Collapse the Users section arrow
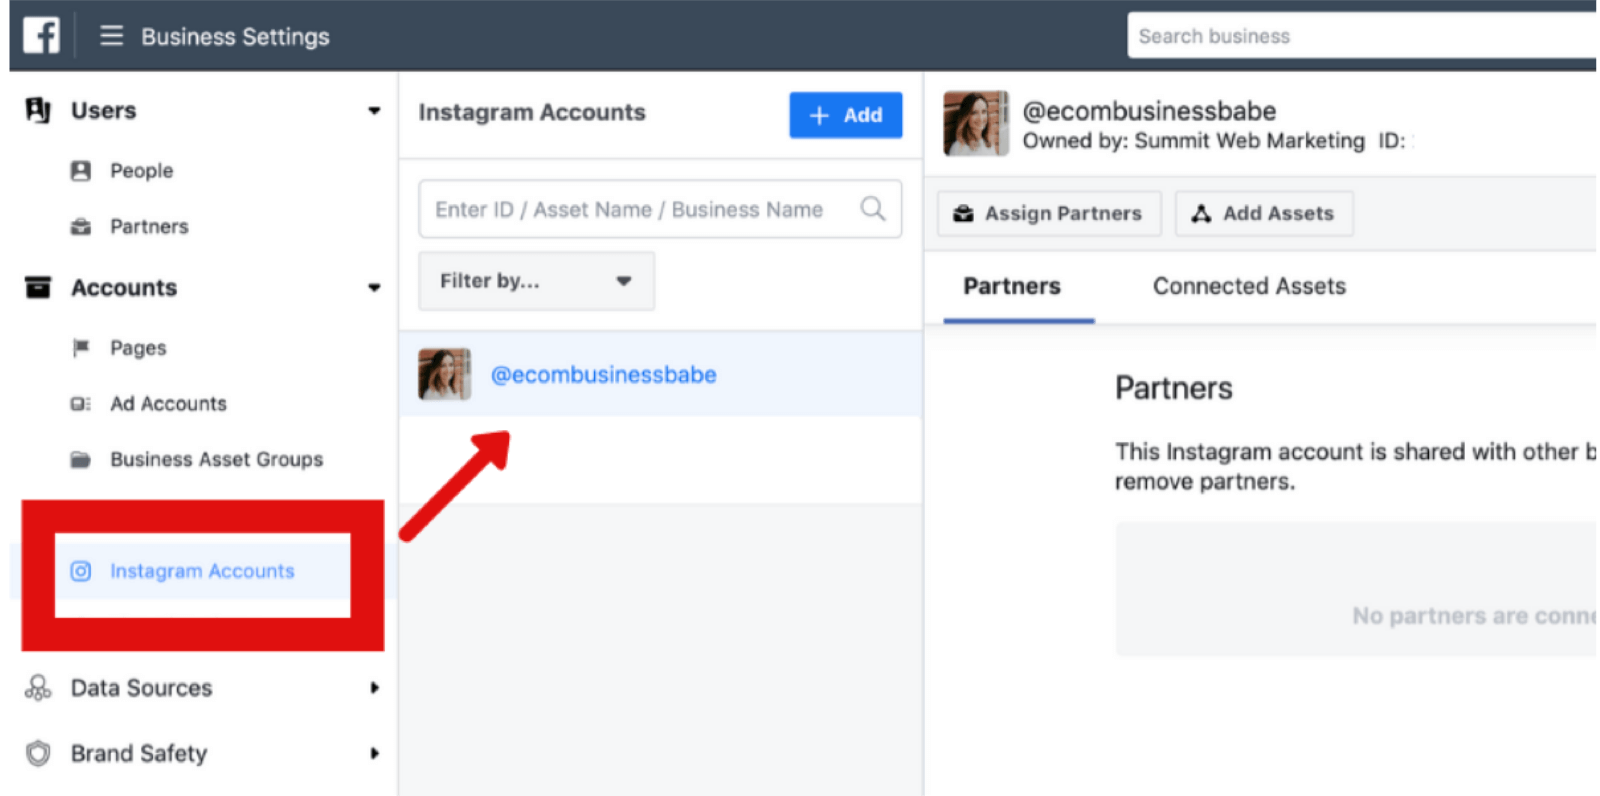This screenshot has width=1600, height=796. pyautogui.click(x=374, y=111)
